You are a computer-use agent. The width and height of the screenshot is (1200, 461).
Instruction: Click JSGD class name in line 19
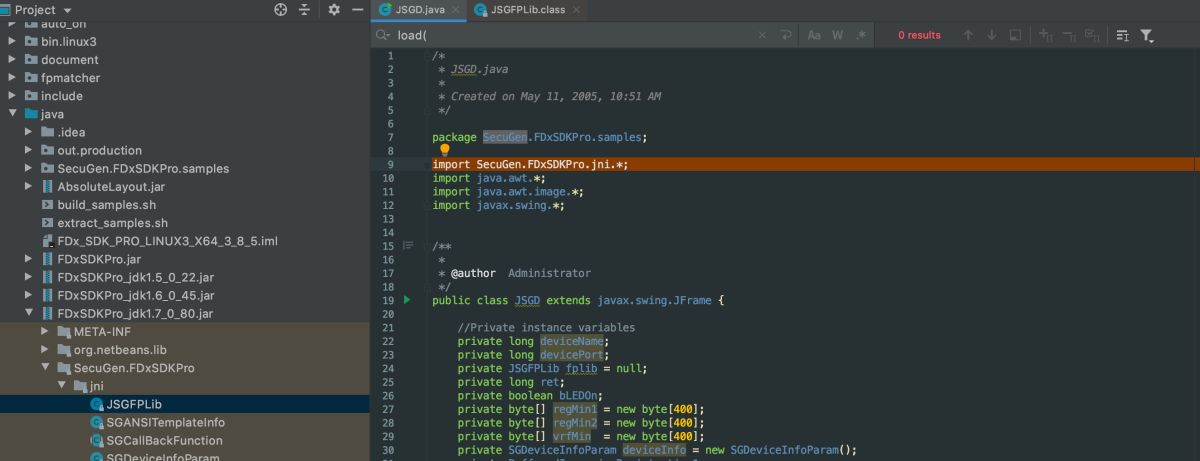click(x=526, y=300)
